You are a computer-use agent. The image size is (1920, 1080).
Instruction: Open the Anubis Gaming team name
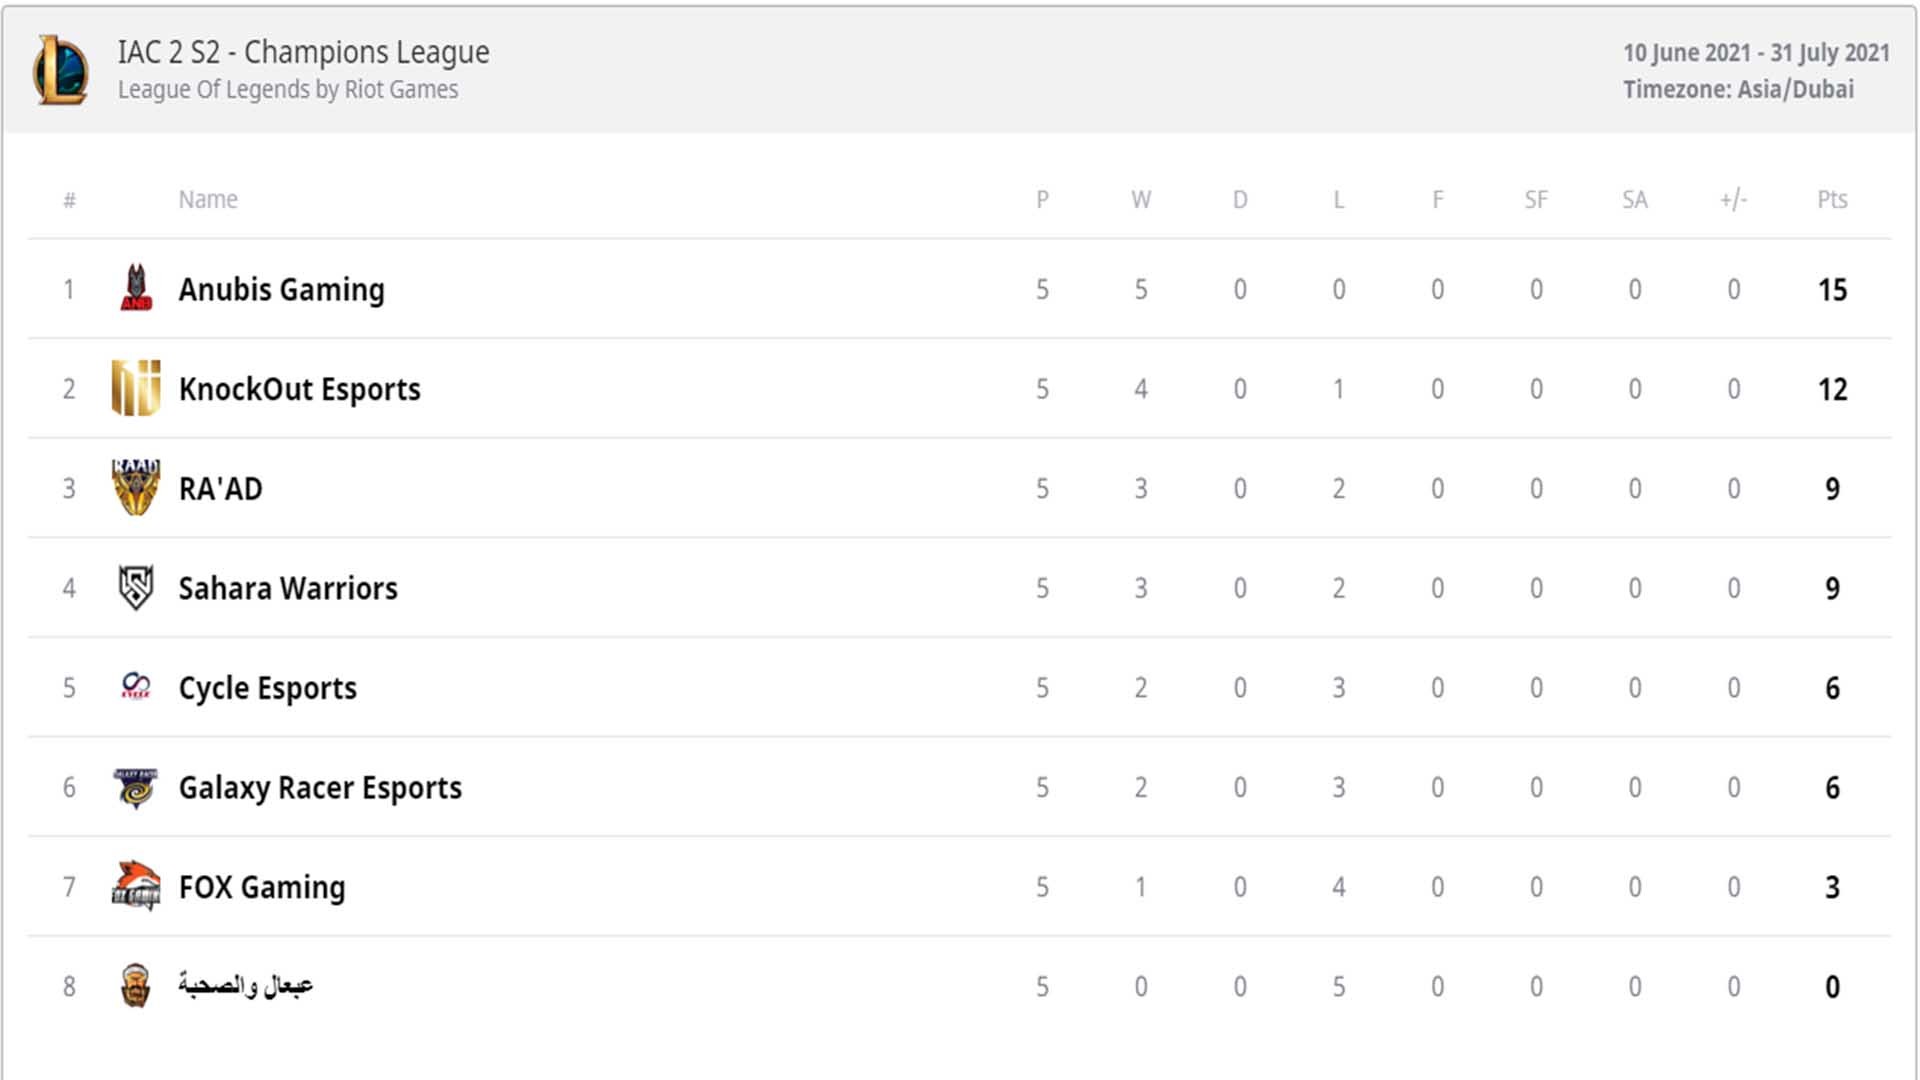click(282, 289)
